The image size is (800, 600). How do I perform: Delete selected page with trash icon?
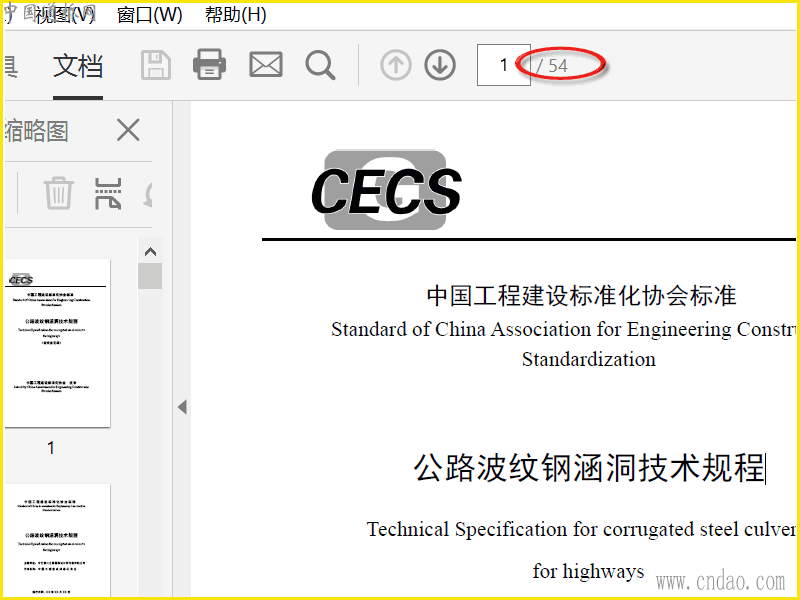click(x=59, y=193)
